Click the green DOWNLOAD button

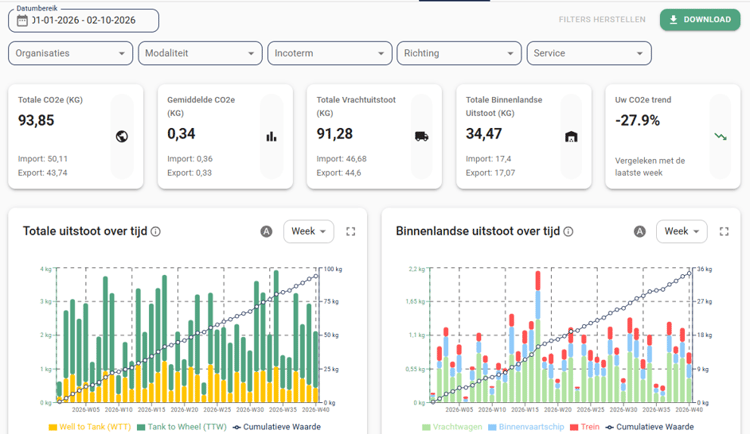700,20
